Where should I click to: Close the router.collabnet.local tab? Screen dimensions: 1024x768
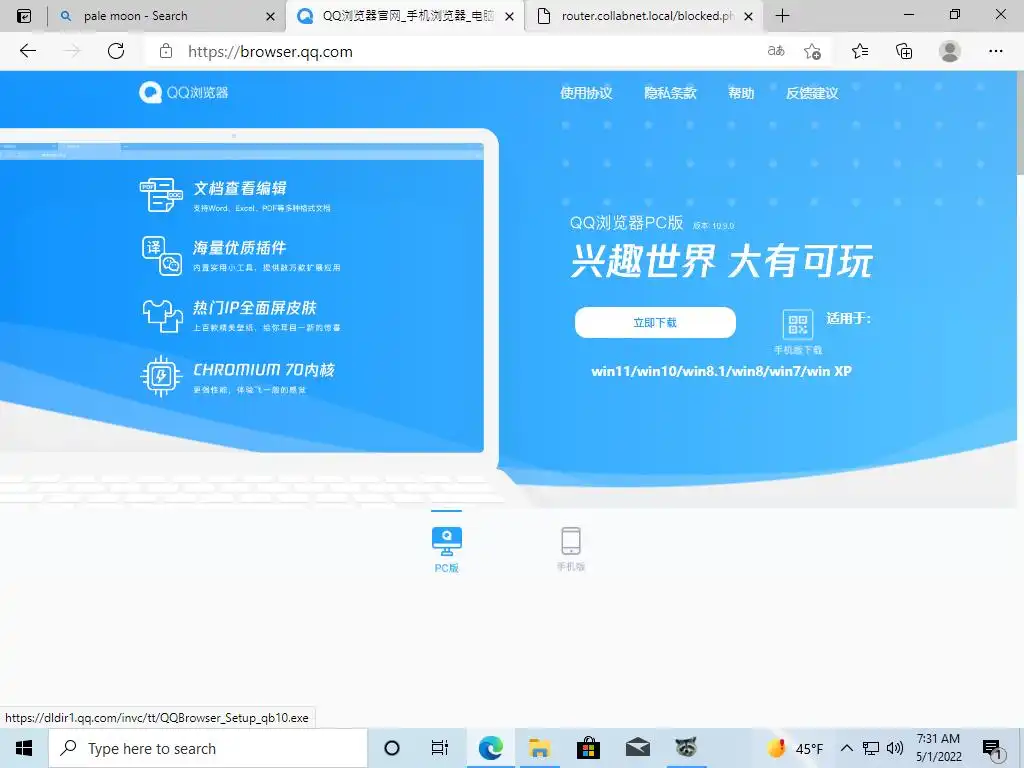coord(749,16)
